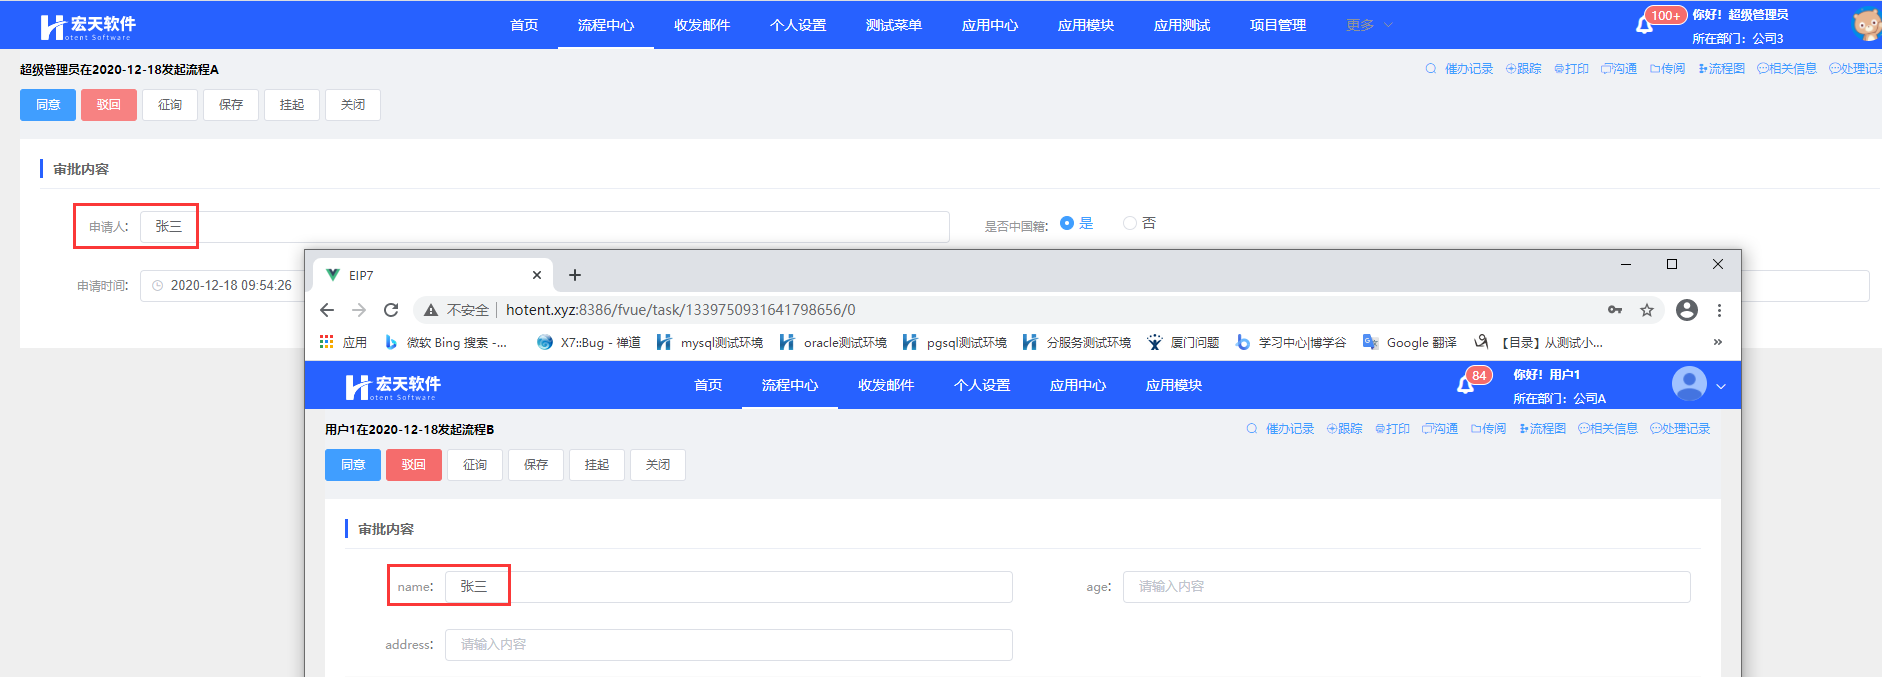
Task: Open 催办记录 in front window
Action: pos(1280,429)
